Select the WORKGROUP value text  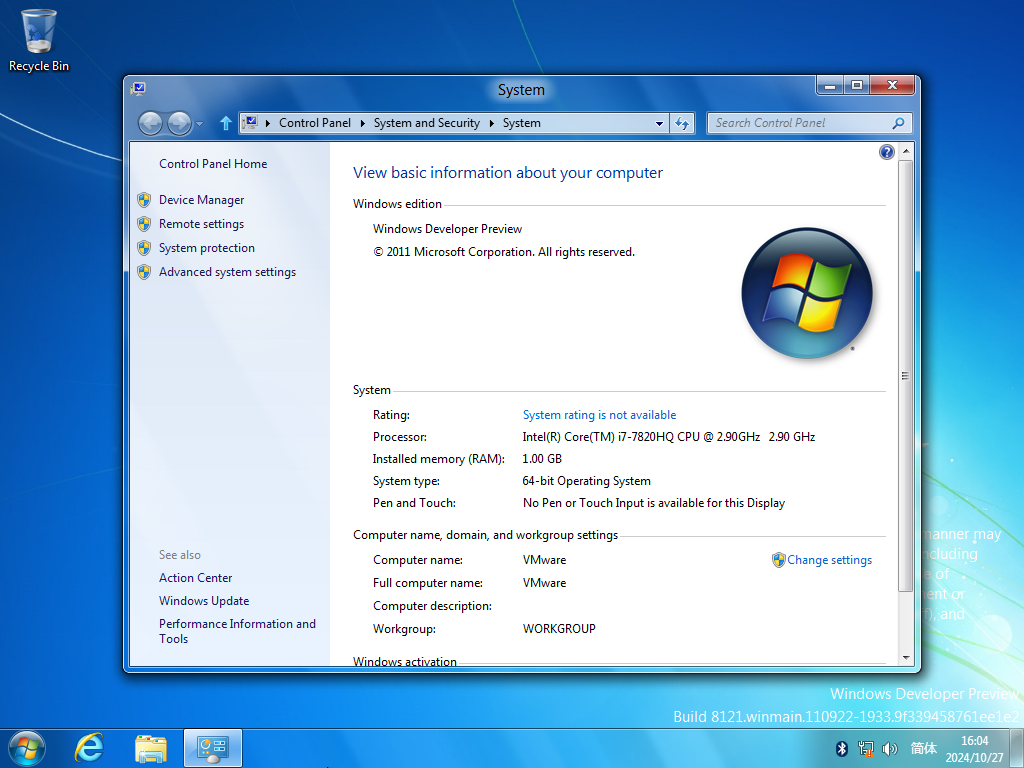click(559, 629)
